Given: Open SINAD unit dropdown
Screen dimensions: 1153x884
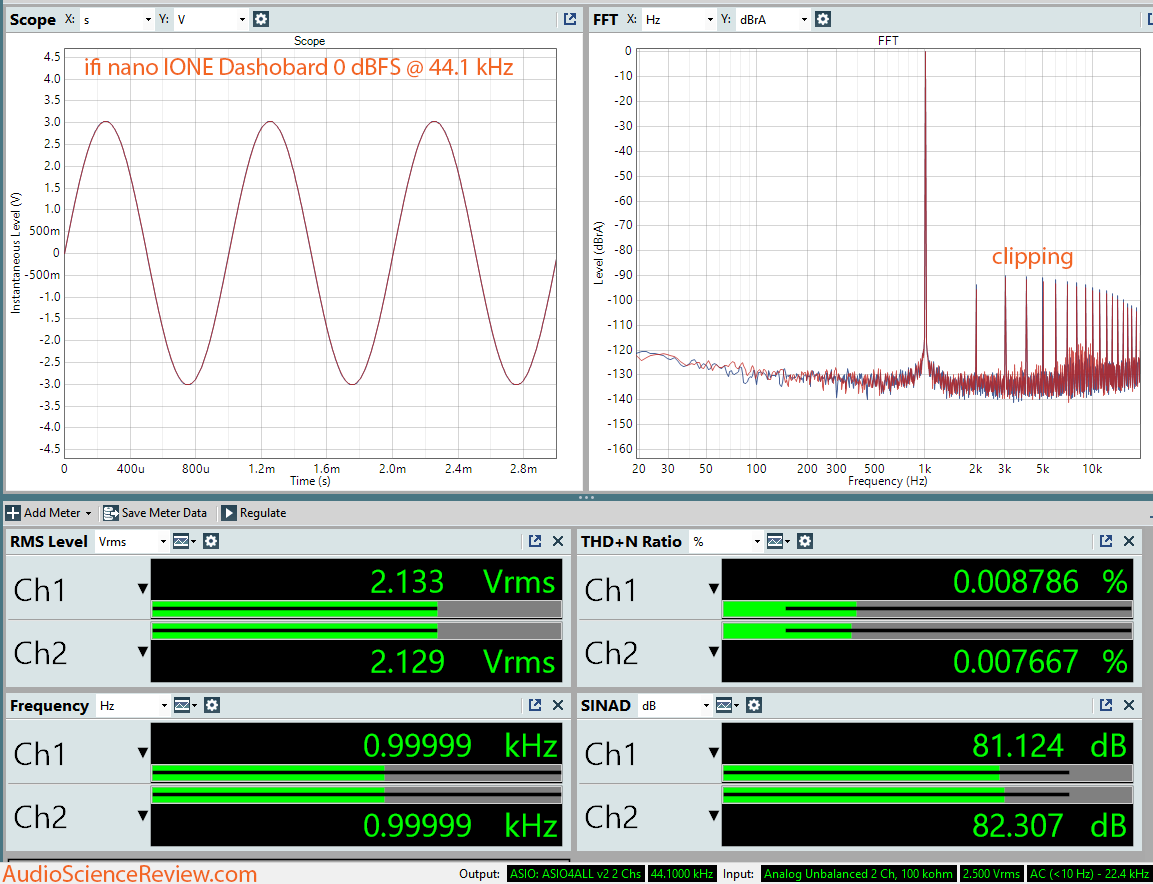Looking at the screenshot, I should pos(675,705).
